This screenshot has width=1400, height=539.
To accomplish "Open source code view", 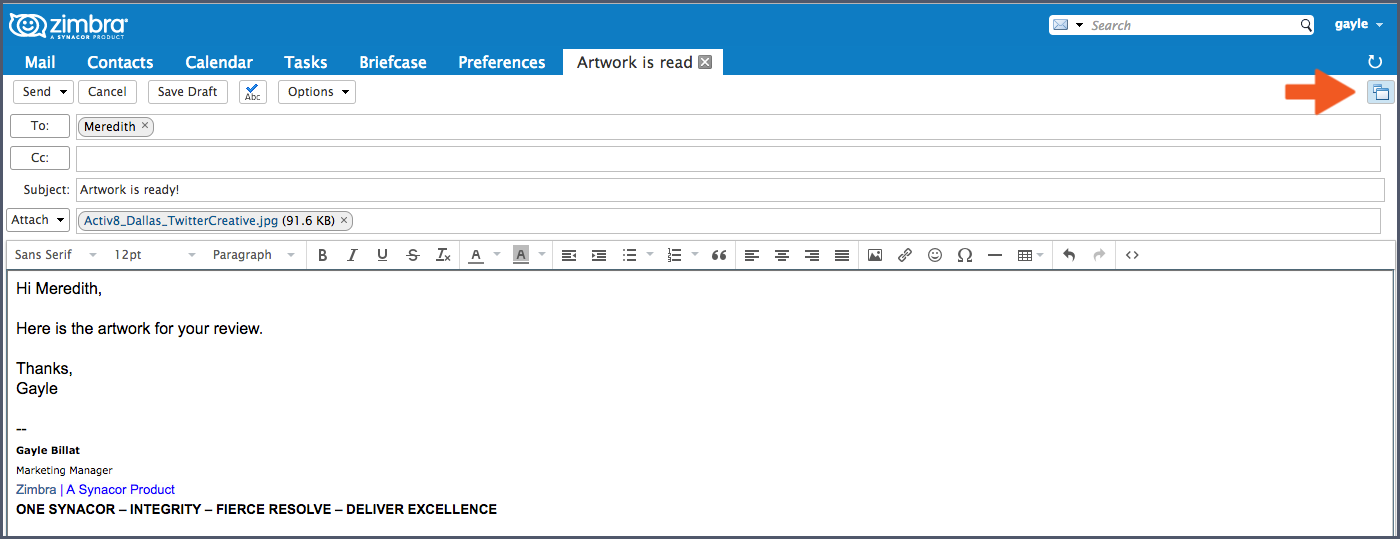I will 1132,255.
